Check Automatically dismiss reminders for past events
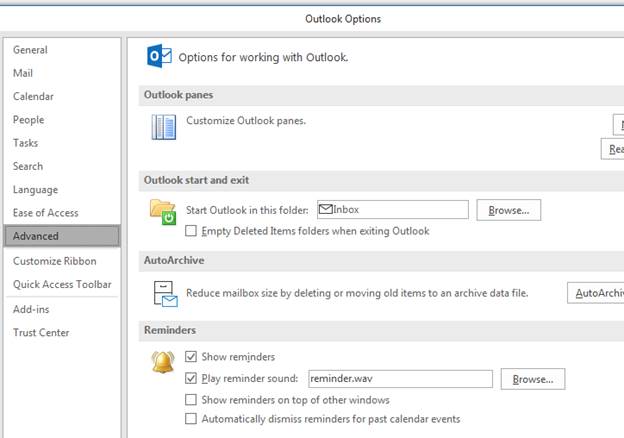 (191, 419)
